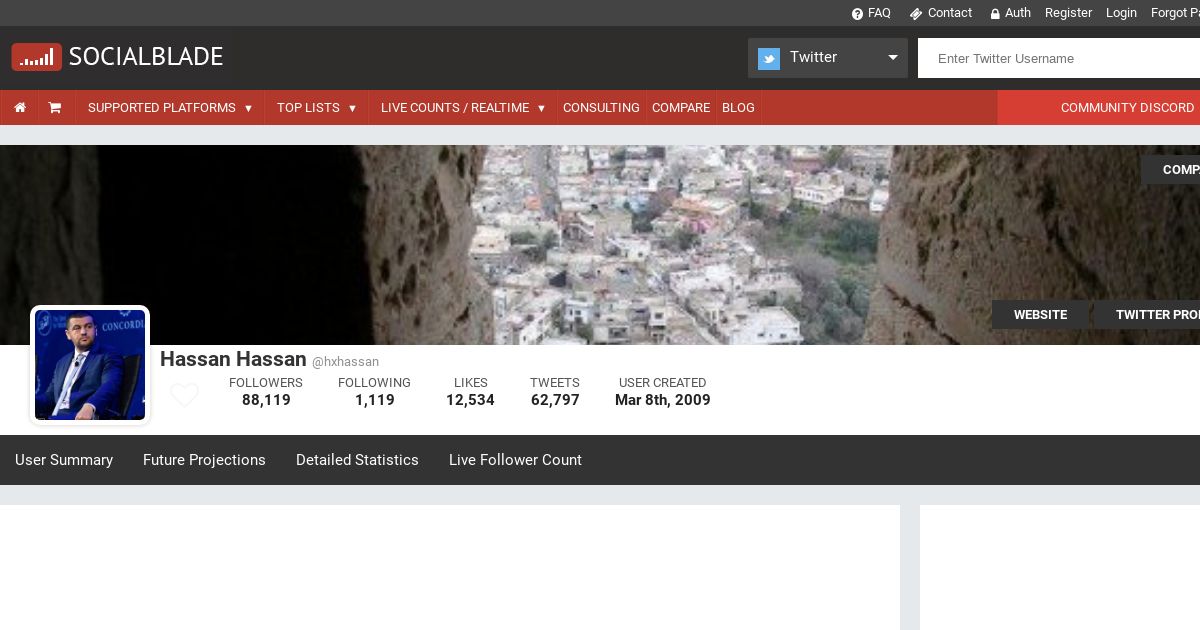This screenshot has width=1200, height=630.
Task: Click the Enter Twitter Username field
Action: (x=1060, y=58)
